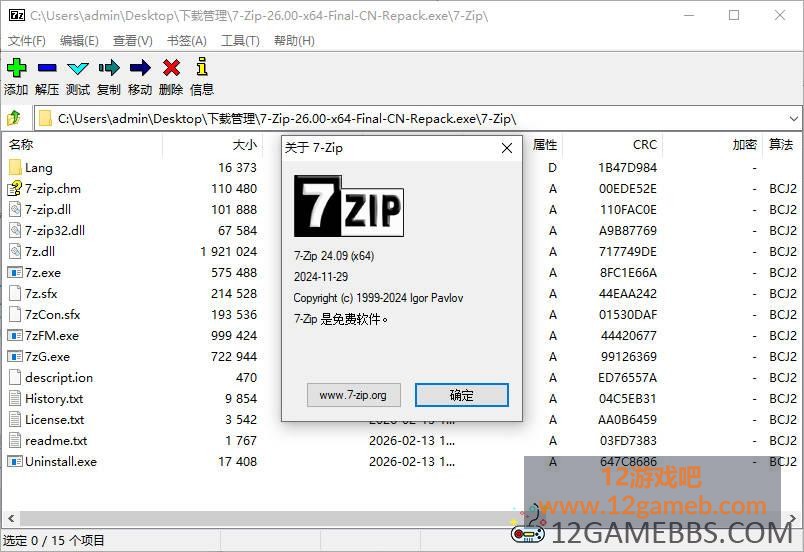Click CRC value AA0B6459

tap(627, 419)
